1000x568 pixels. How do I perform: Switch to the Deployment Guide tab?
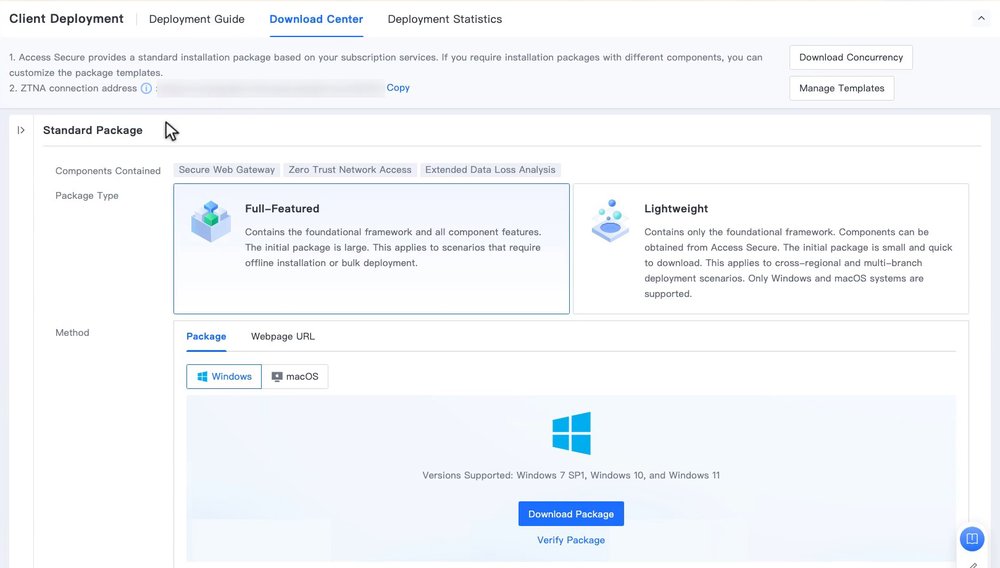(x=196, y=19)
